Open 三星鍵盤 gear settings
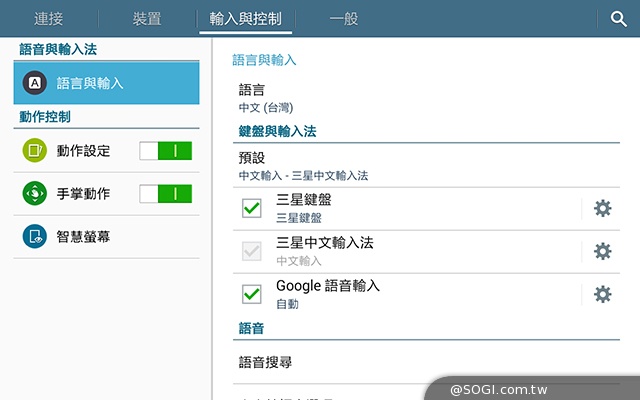This screenshot has width=640, height=400. tap(602, 209)
